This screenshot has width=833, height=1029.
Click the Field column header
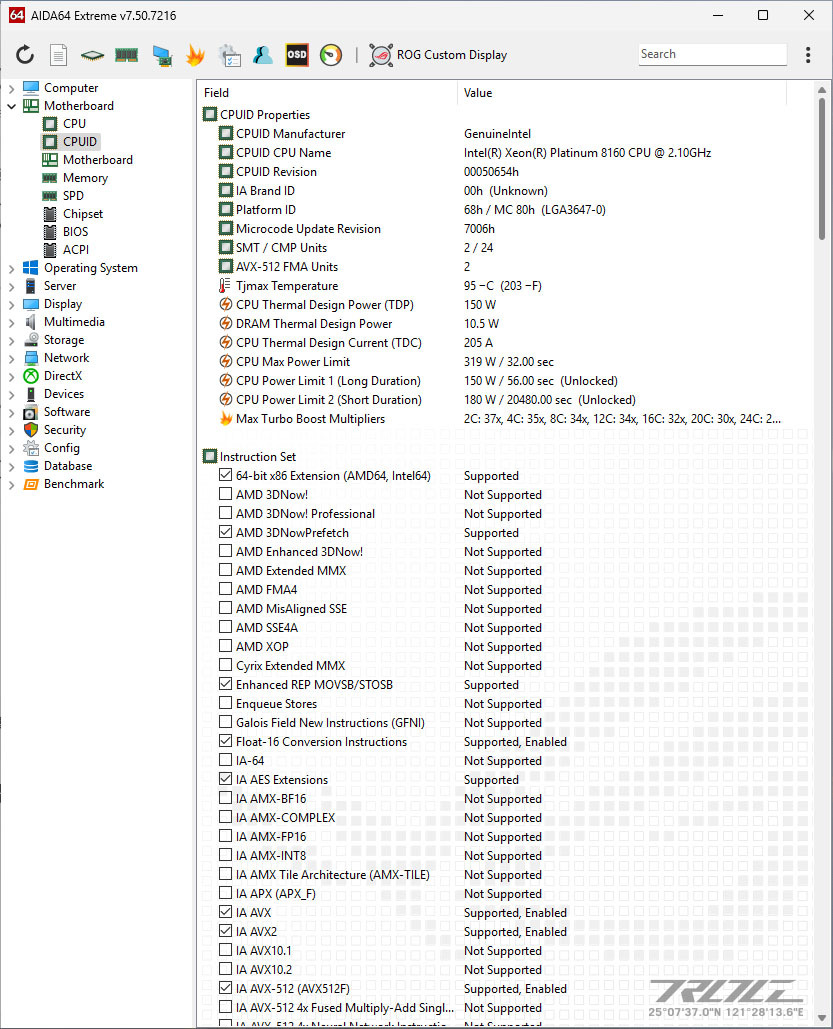point(327,93)
